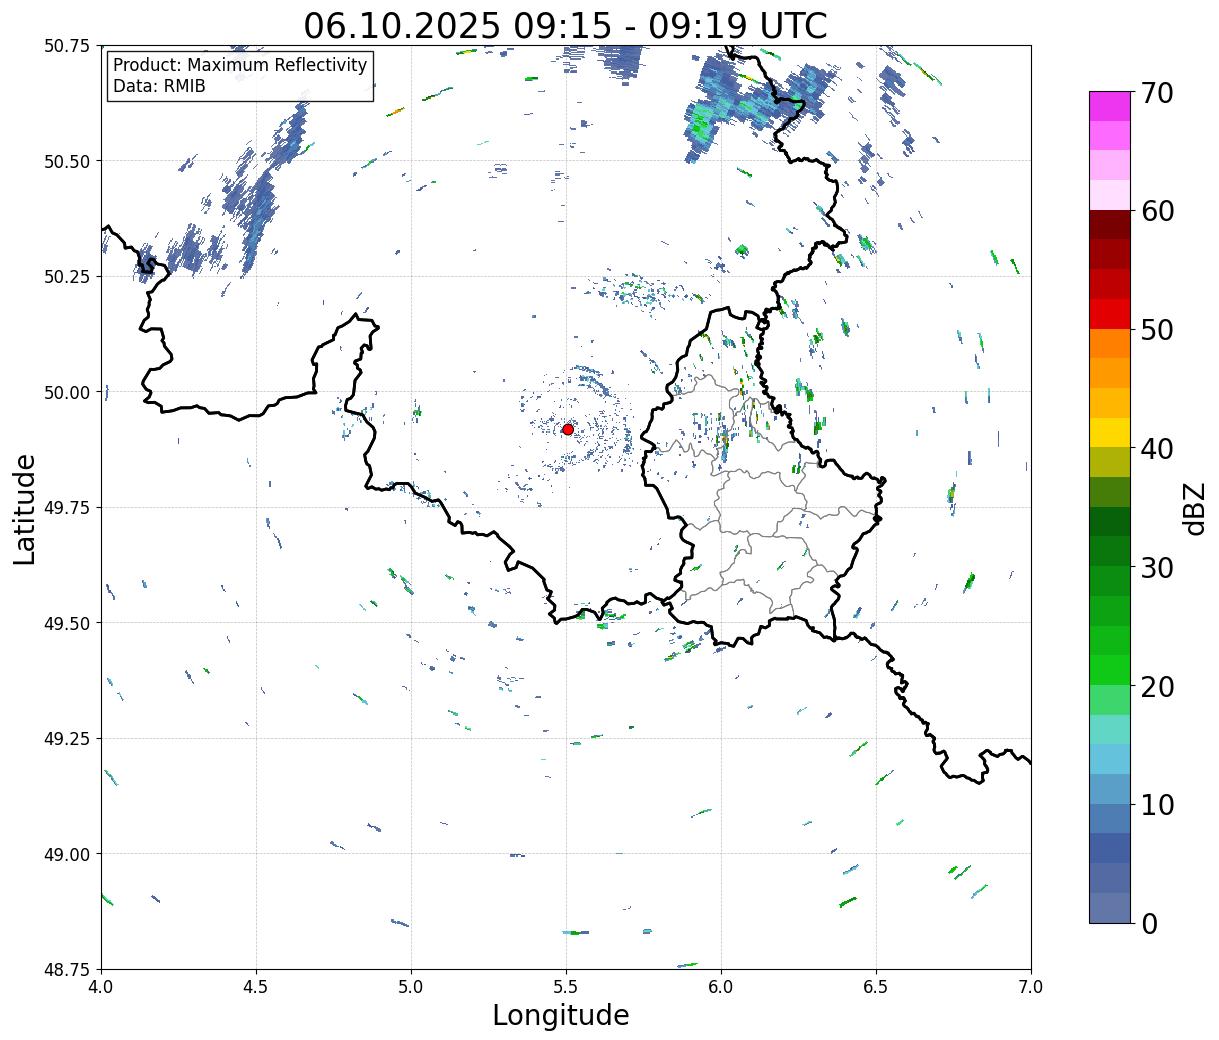Click the bright green swatch above 20
1219x1040 pixels.
[x=1110, y=670]
